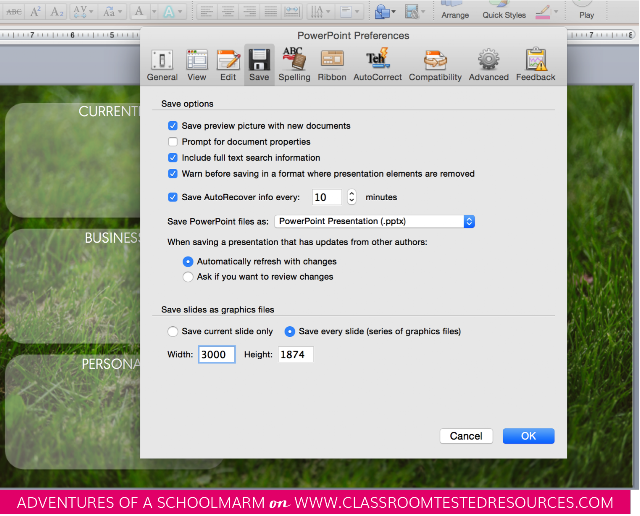Expand the character spacing dropdown arrow
This screenshot has width=640, height=516.
[91, 11]
